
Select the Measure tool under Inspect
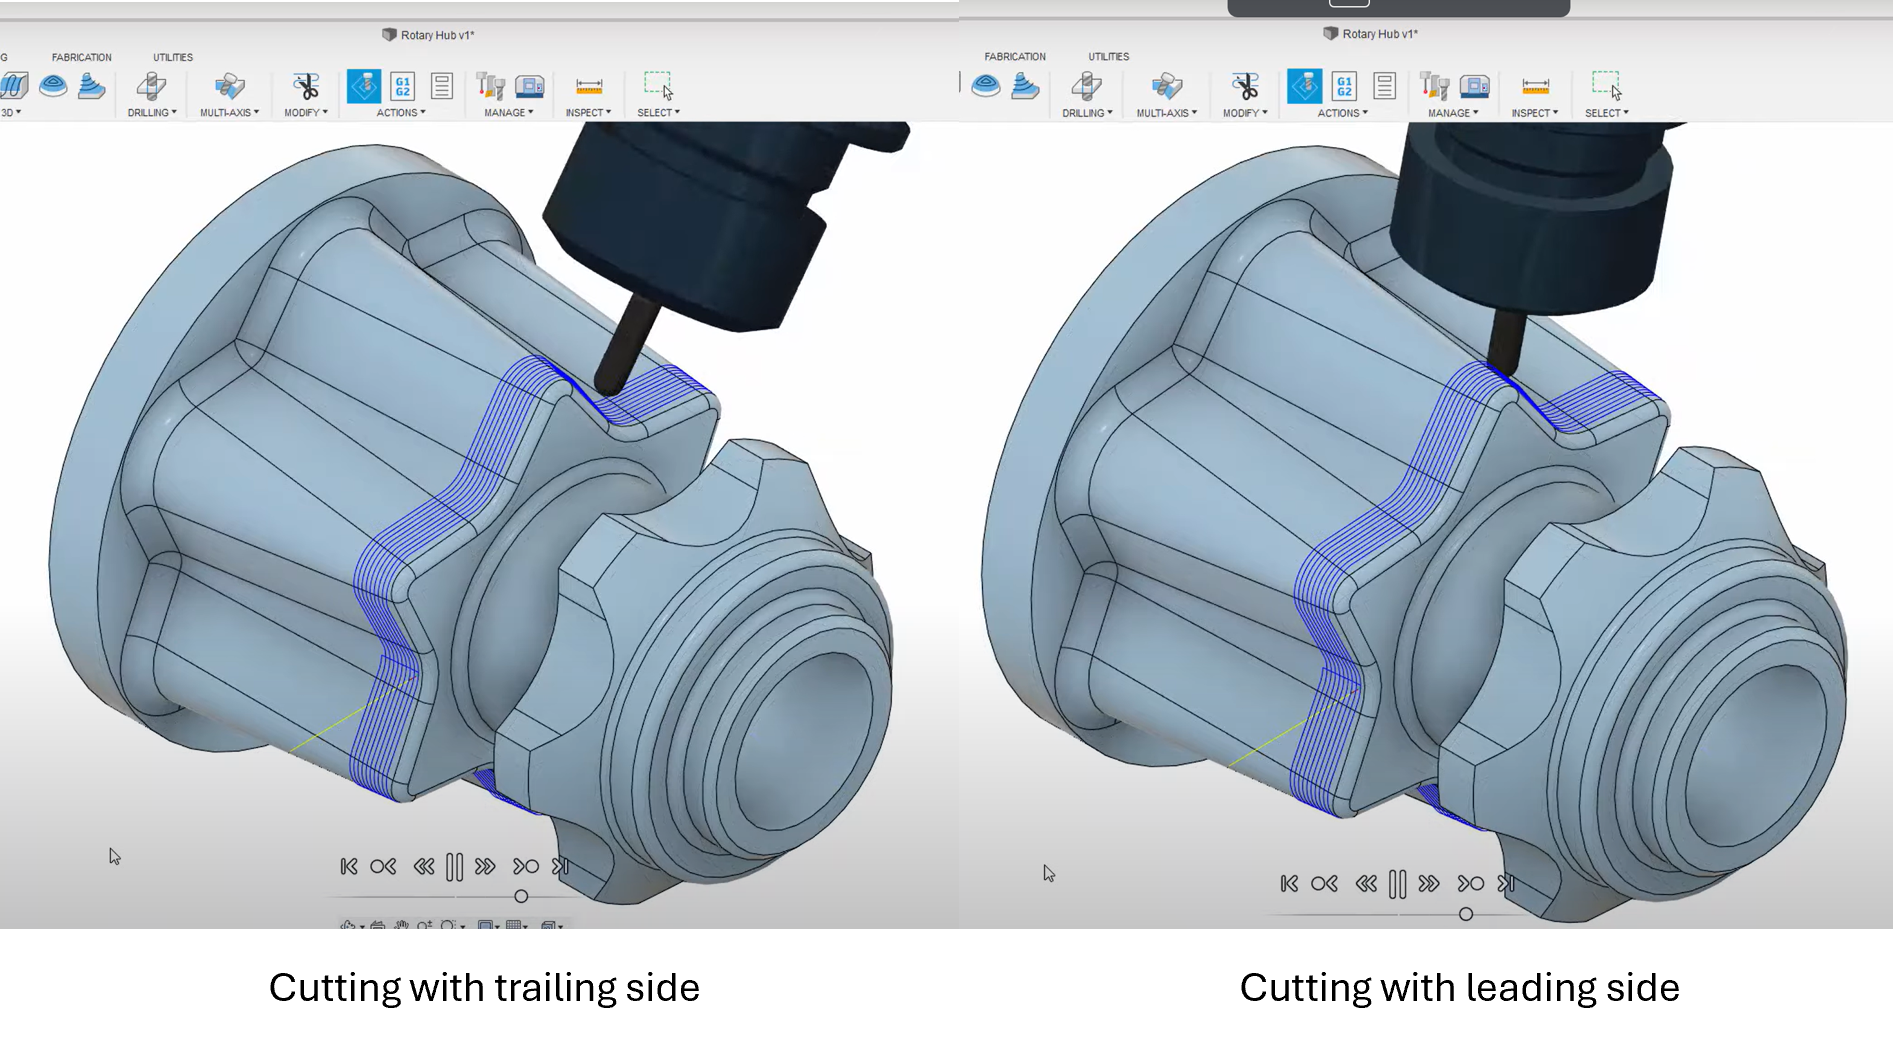click(x=589, y=85)
